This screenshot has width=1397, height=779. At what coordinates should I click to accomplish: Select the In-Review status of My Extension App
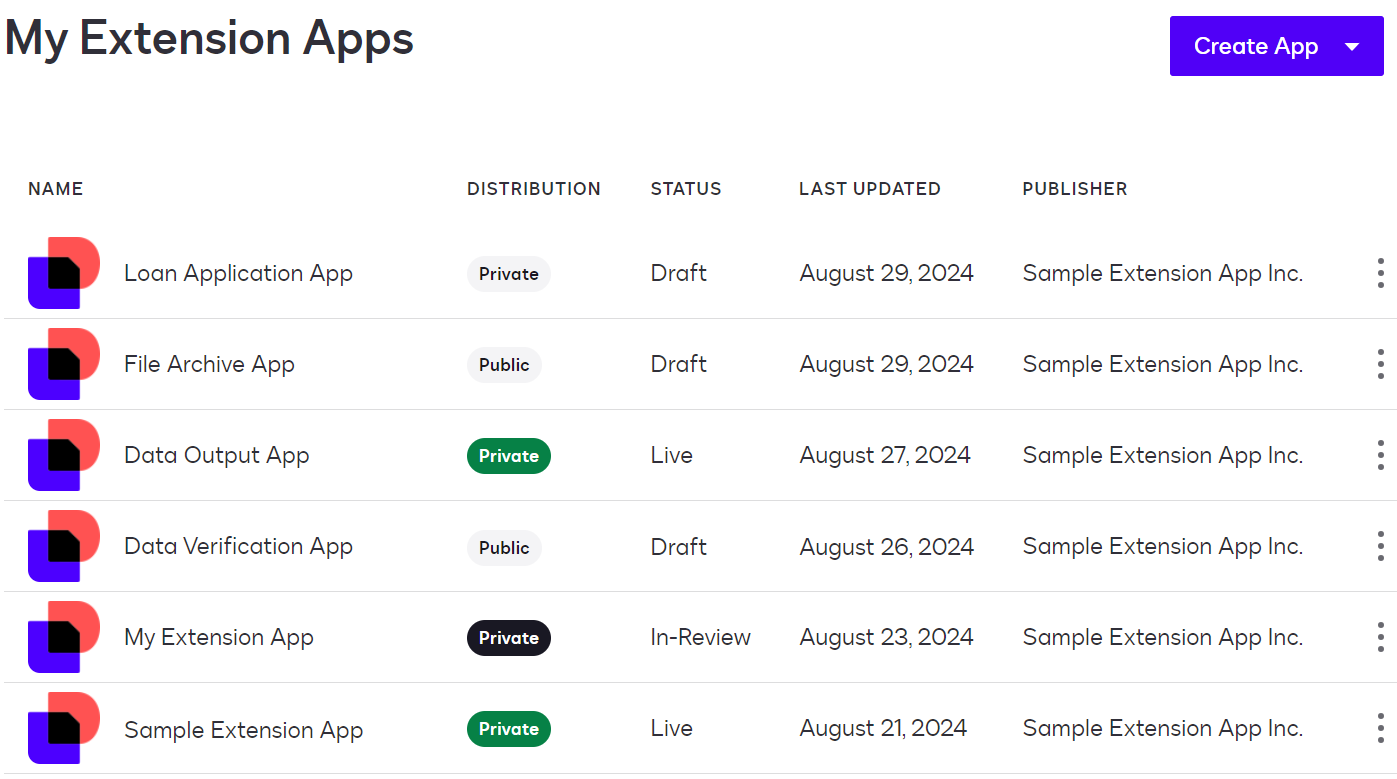701,637
